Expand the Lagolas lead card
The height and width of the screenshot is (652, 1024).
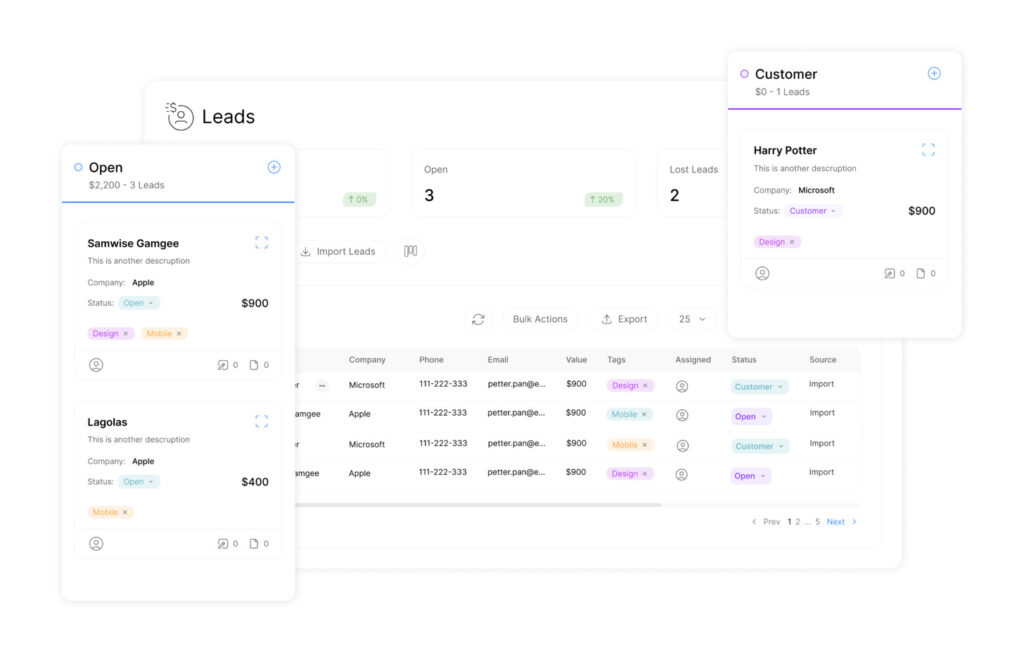coord(261,421)
